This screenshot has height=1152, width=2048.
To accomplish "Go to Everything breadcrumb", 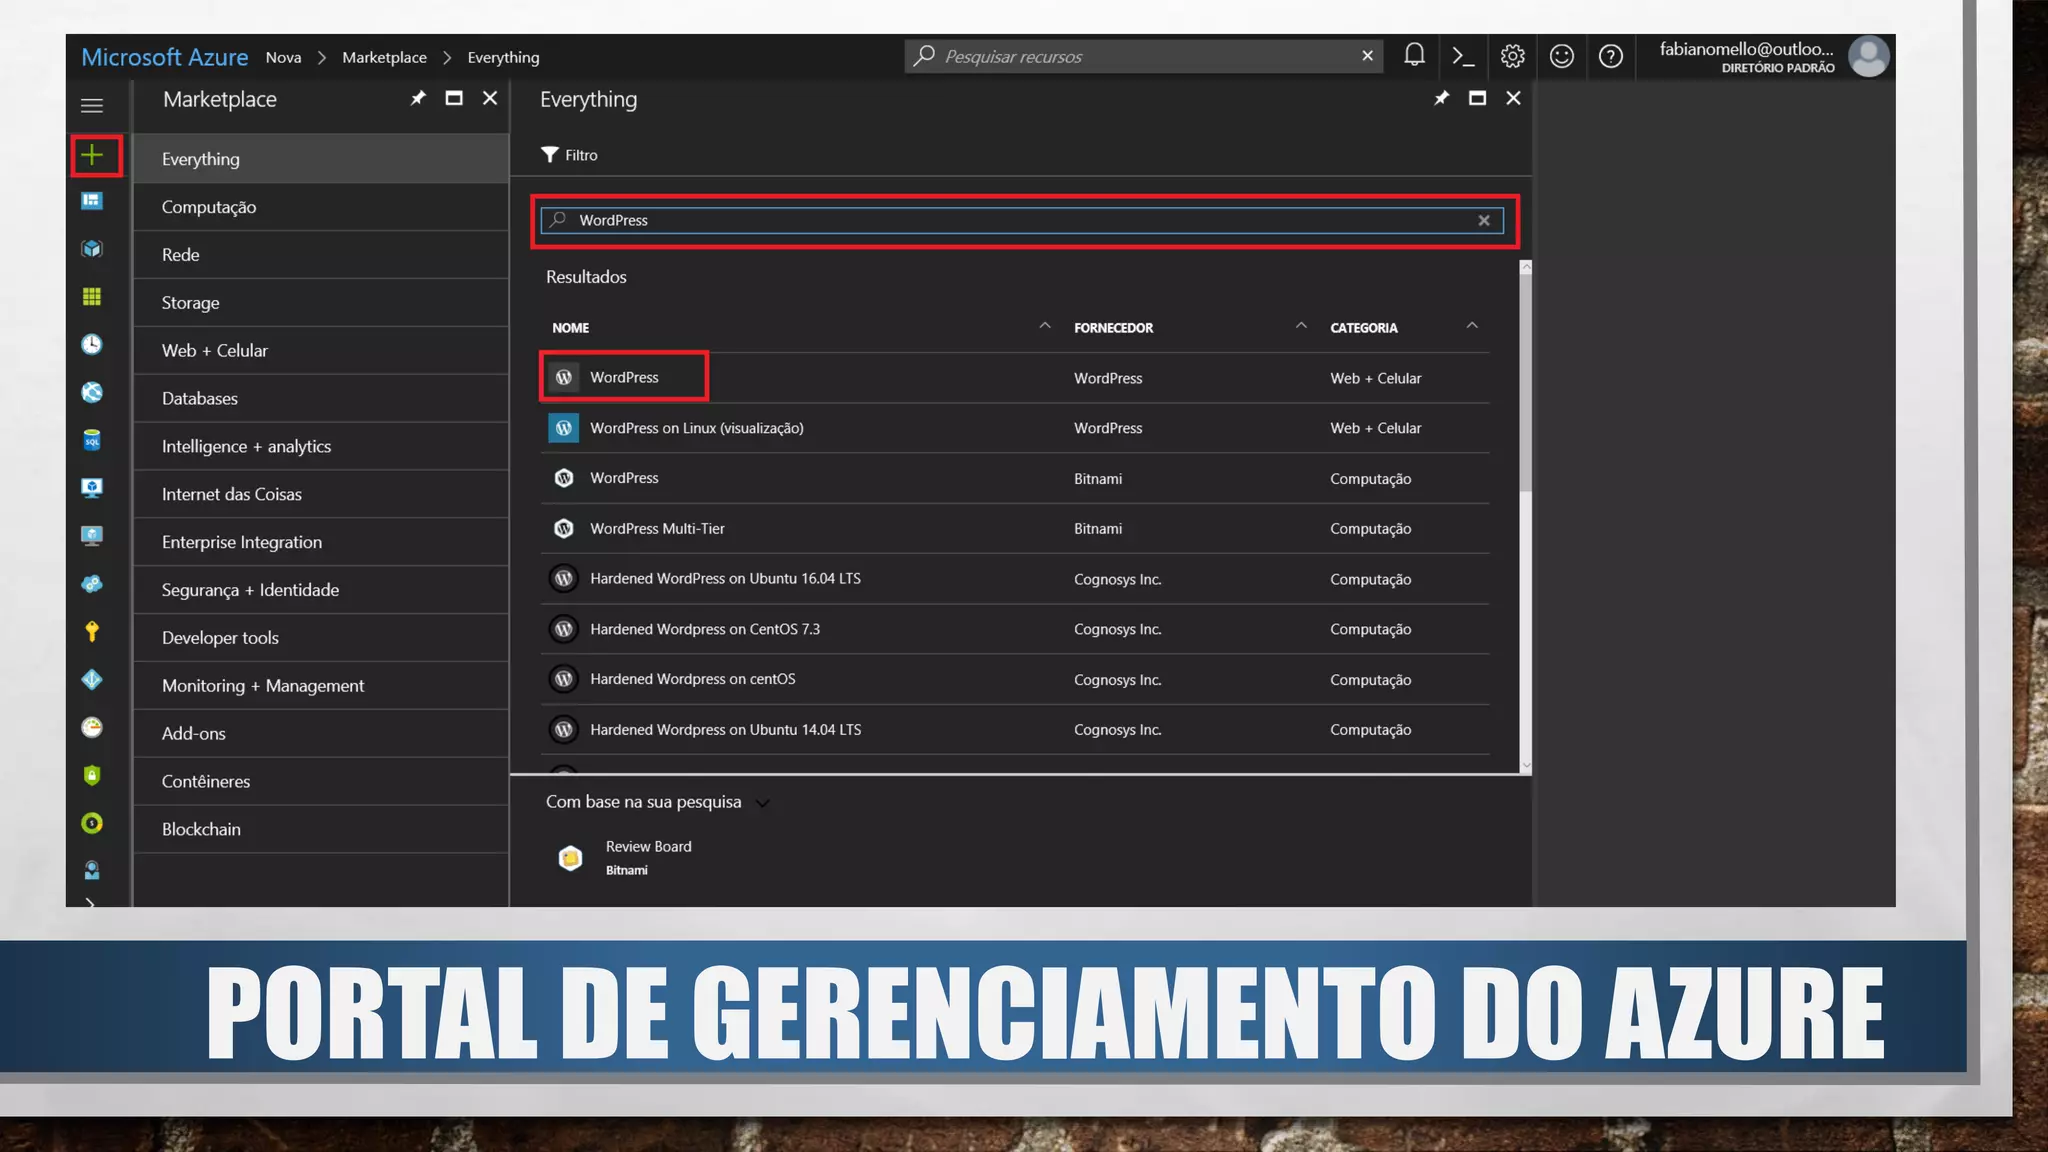I will pos(503,57).
